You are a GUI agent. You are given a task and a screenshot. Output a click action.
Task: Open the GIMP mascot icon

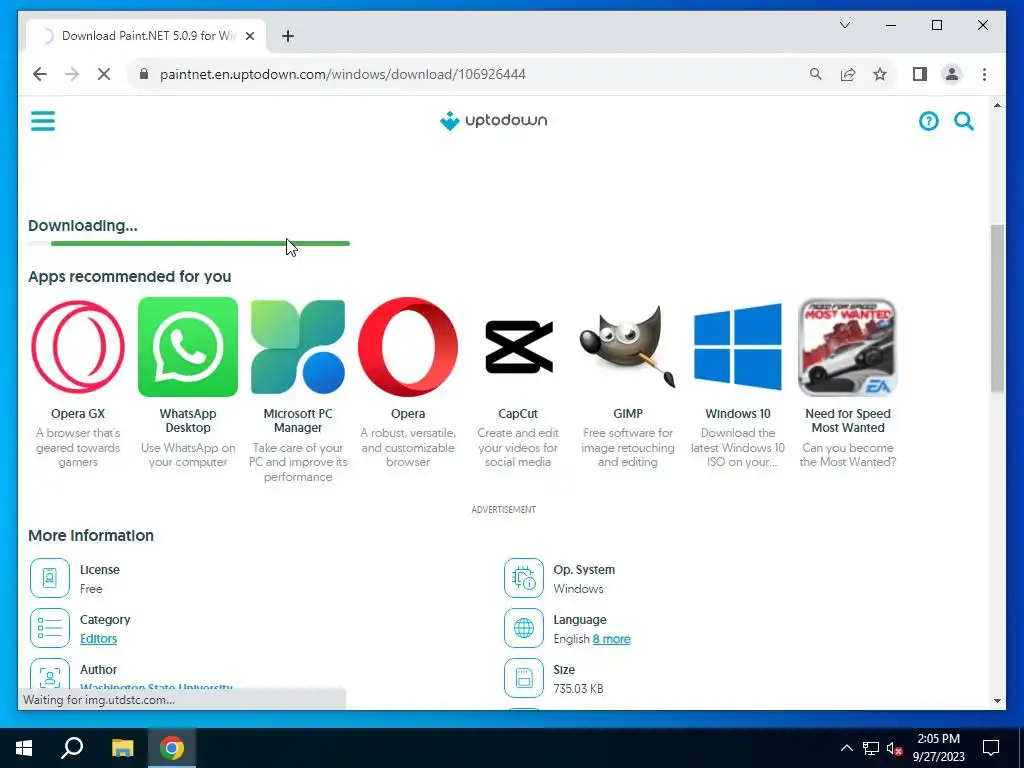tap(628, 347)
